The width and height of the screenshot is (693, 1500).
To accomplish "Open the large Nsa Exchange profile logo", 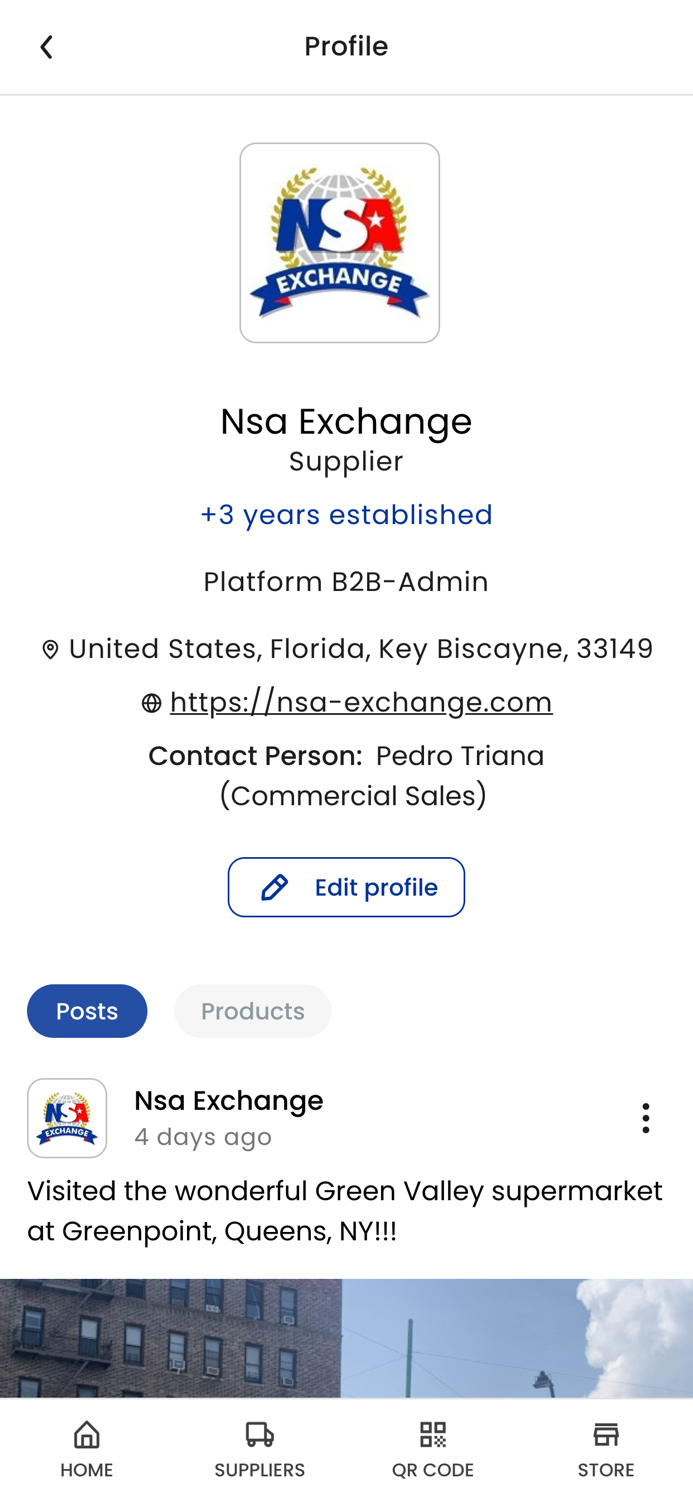I will pos(339,241).
